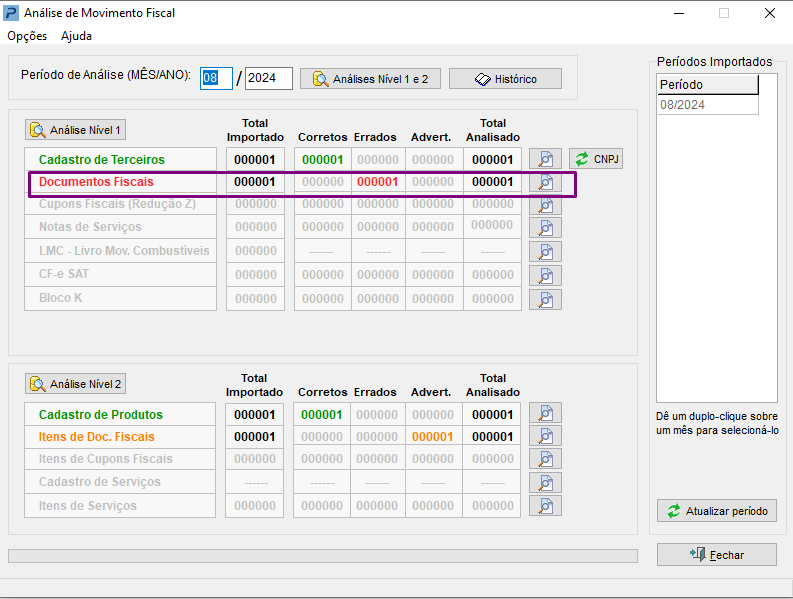Click the Itens de Doc. Fiscais label

point(97,437)
